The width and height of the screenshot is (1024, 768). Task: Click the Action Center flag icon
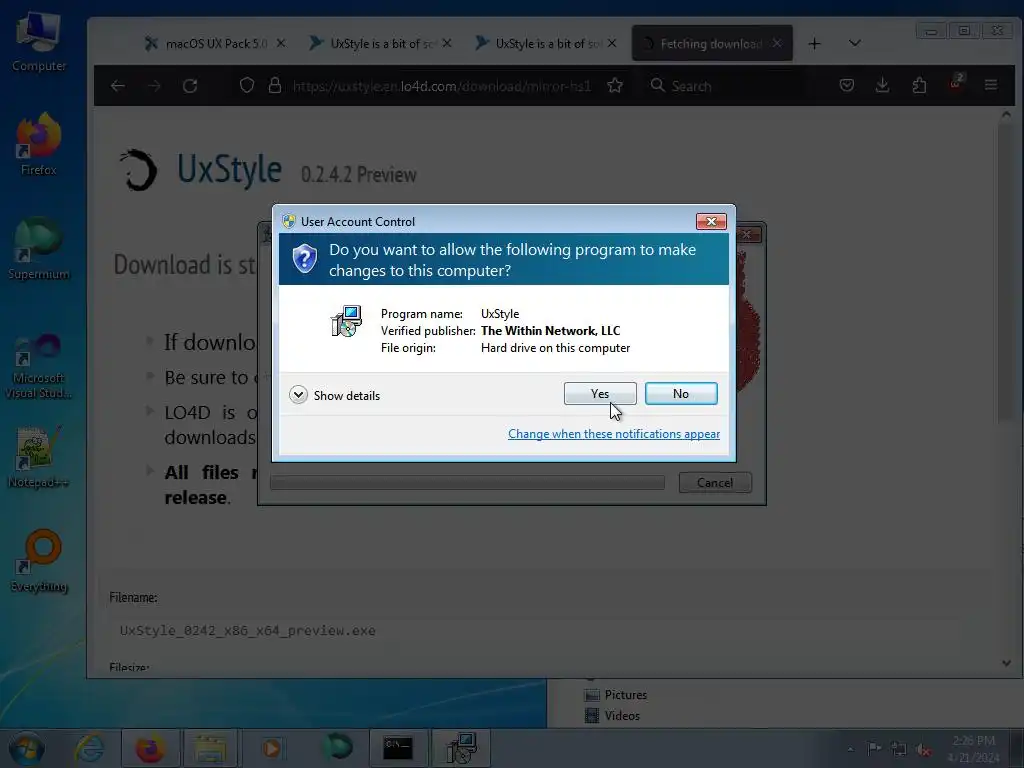(x=874, y=748)
